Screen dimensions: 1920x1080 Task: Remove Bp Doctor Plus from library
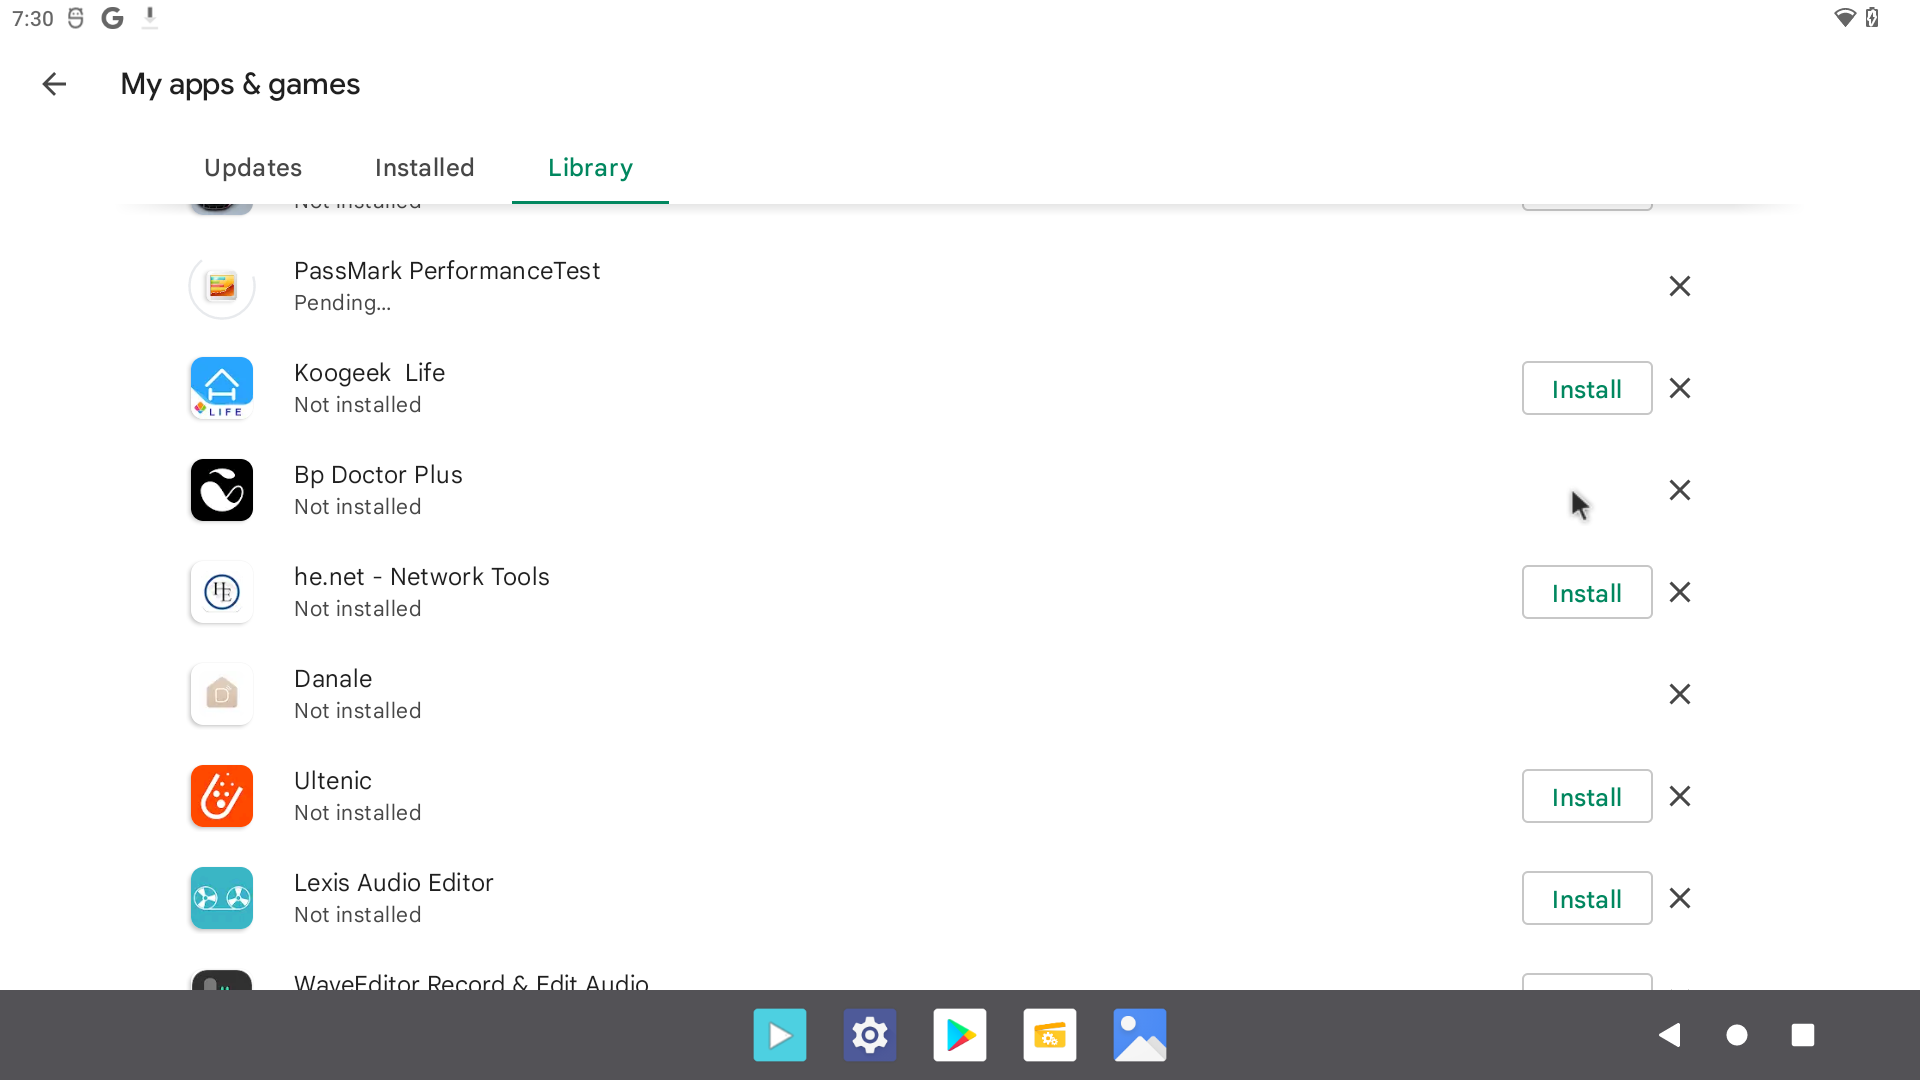(1680, 490)
